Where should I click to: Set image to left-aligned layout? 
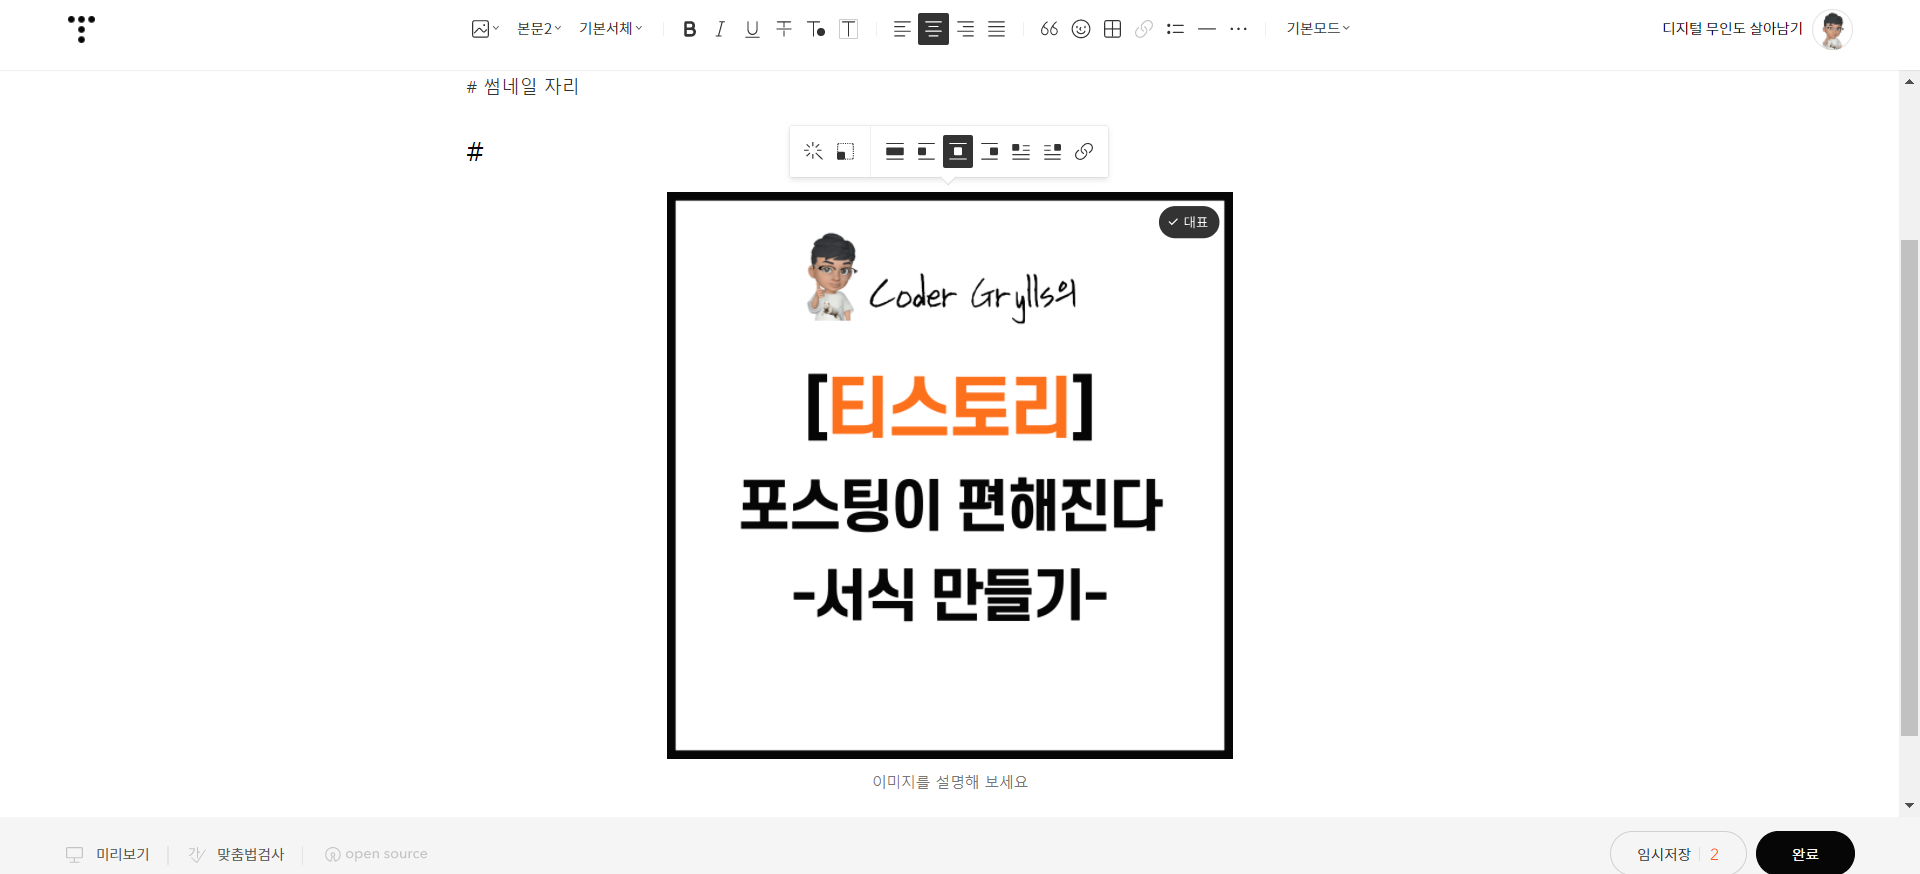926,152
